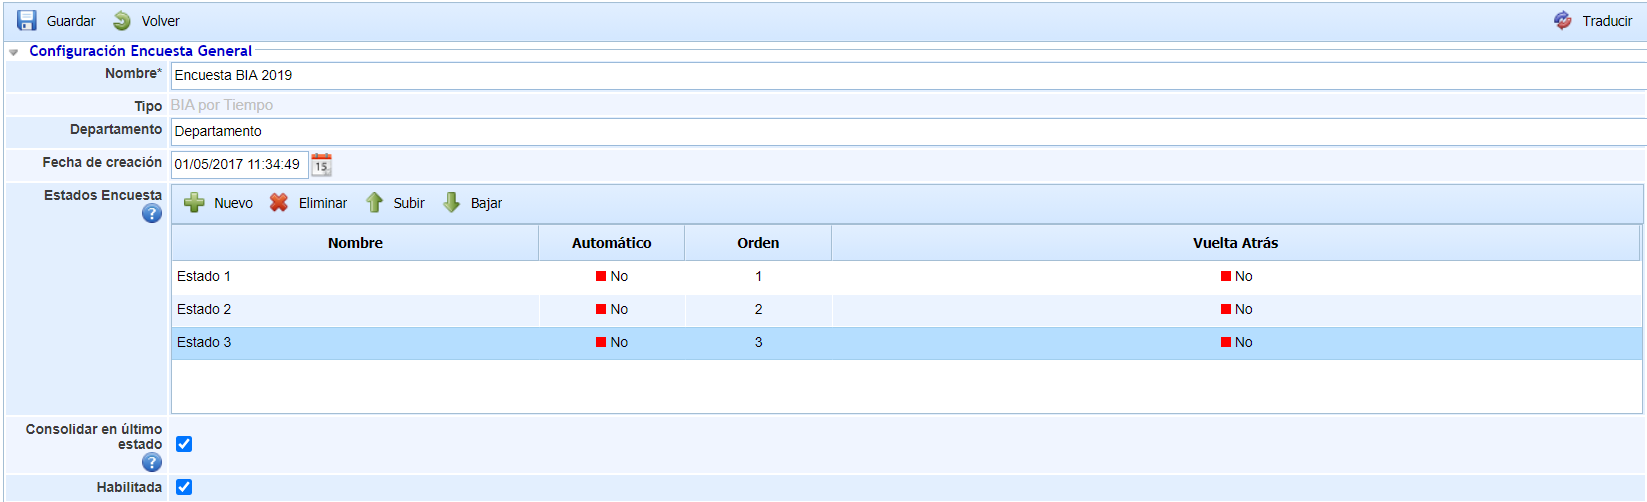Open help icon under Consolidar en último estado
The image size is (1647, 502).
coord(152,462)
